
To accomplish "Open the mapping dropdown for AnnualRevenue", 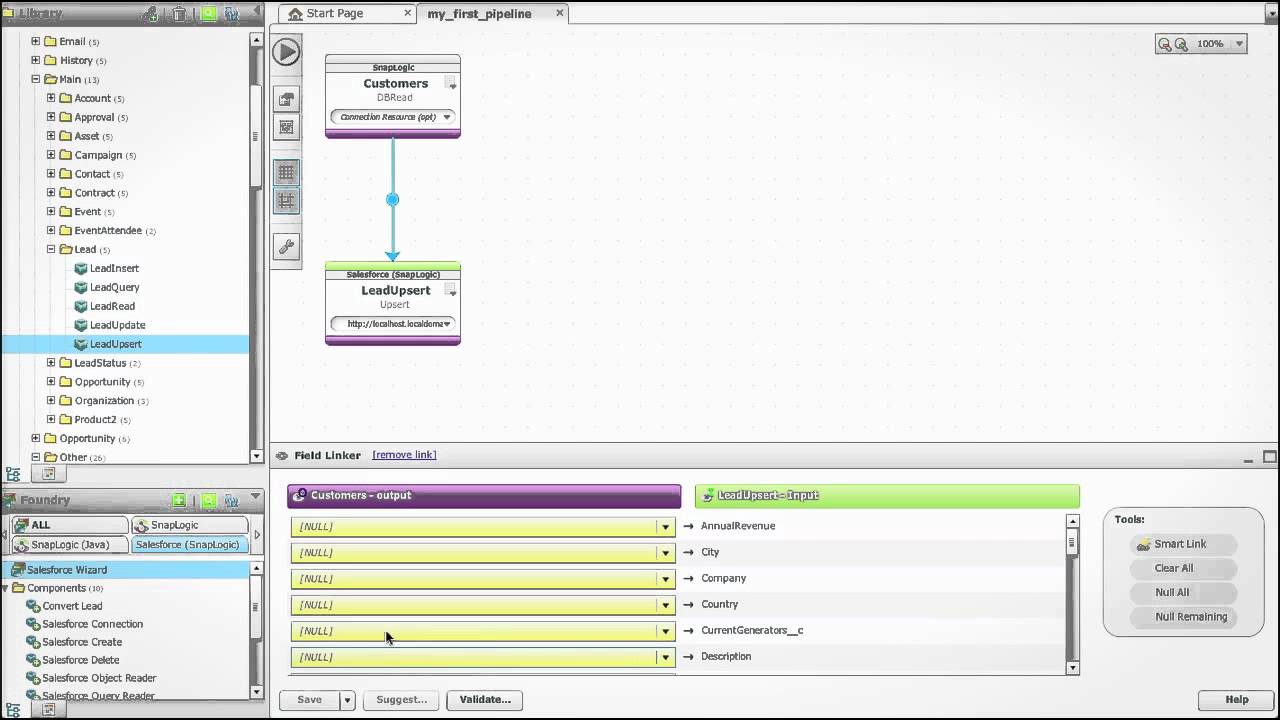I will point(665,526).
